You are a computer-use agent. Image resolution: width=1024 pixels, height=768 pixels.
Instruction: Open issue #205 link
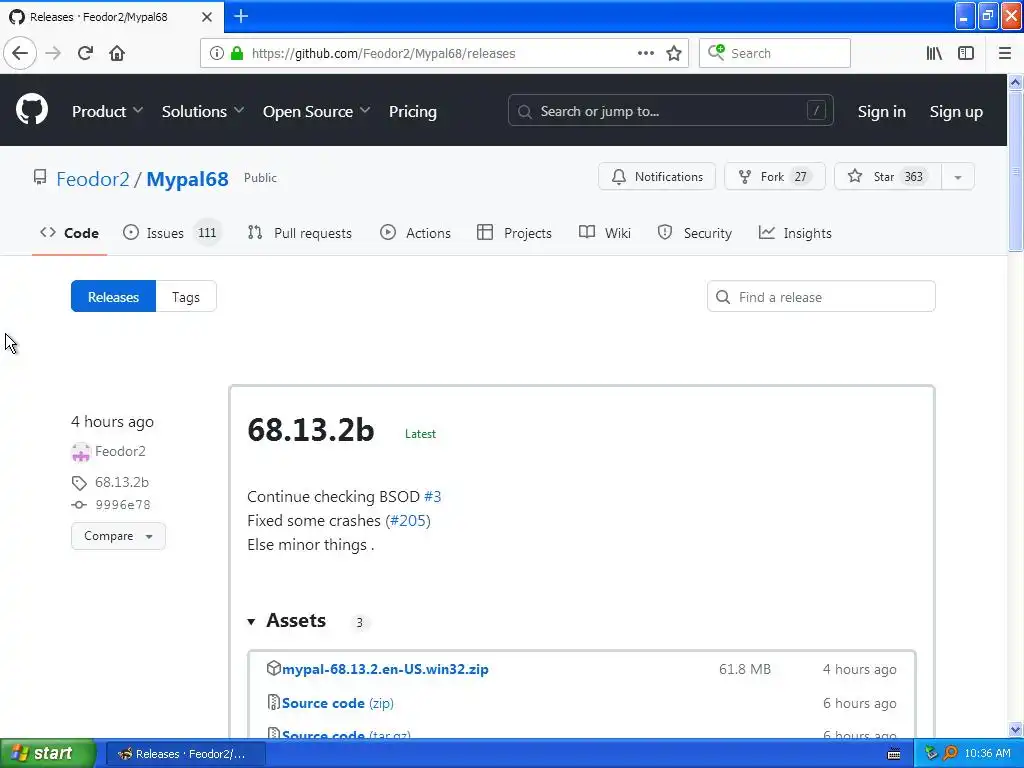coord(409,521)
